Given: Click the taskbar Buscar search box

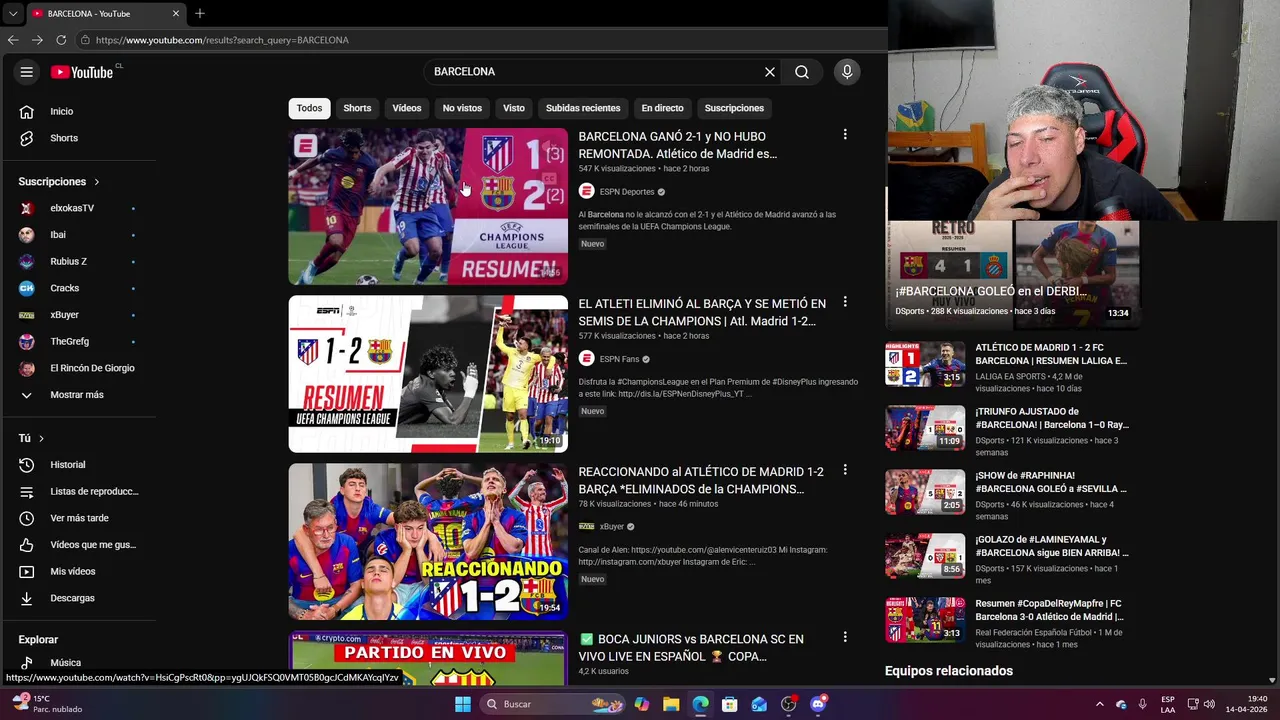Looking at the screenshot, I should [550, 704].
